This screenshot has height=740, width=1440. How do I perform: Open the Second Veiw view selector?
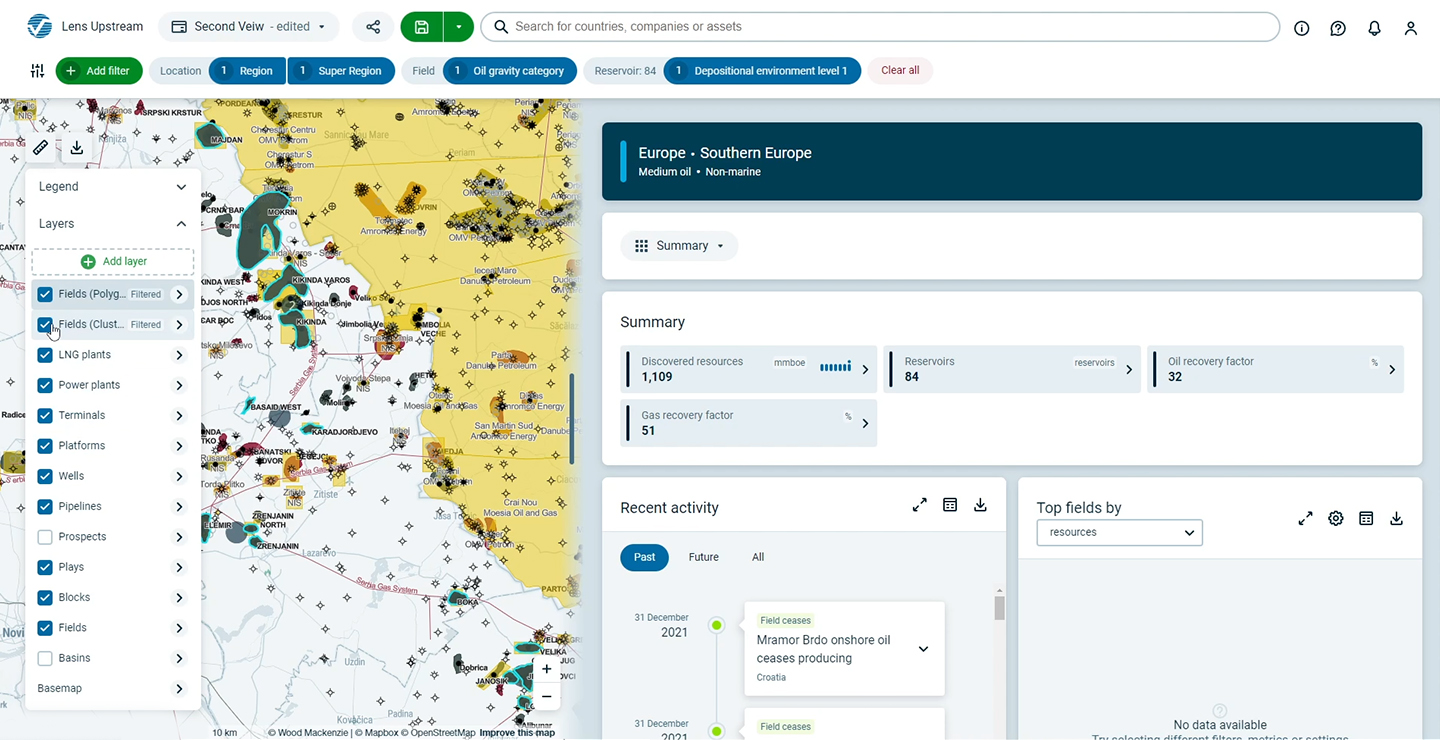pos(249,27)
